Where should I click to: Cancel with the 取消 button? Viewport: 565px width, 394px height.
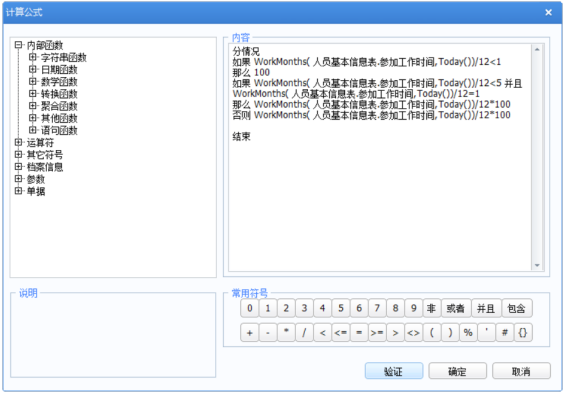(521, 371)
